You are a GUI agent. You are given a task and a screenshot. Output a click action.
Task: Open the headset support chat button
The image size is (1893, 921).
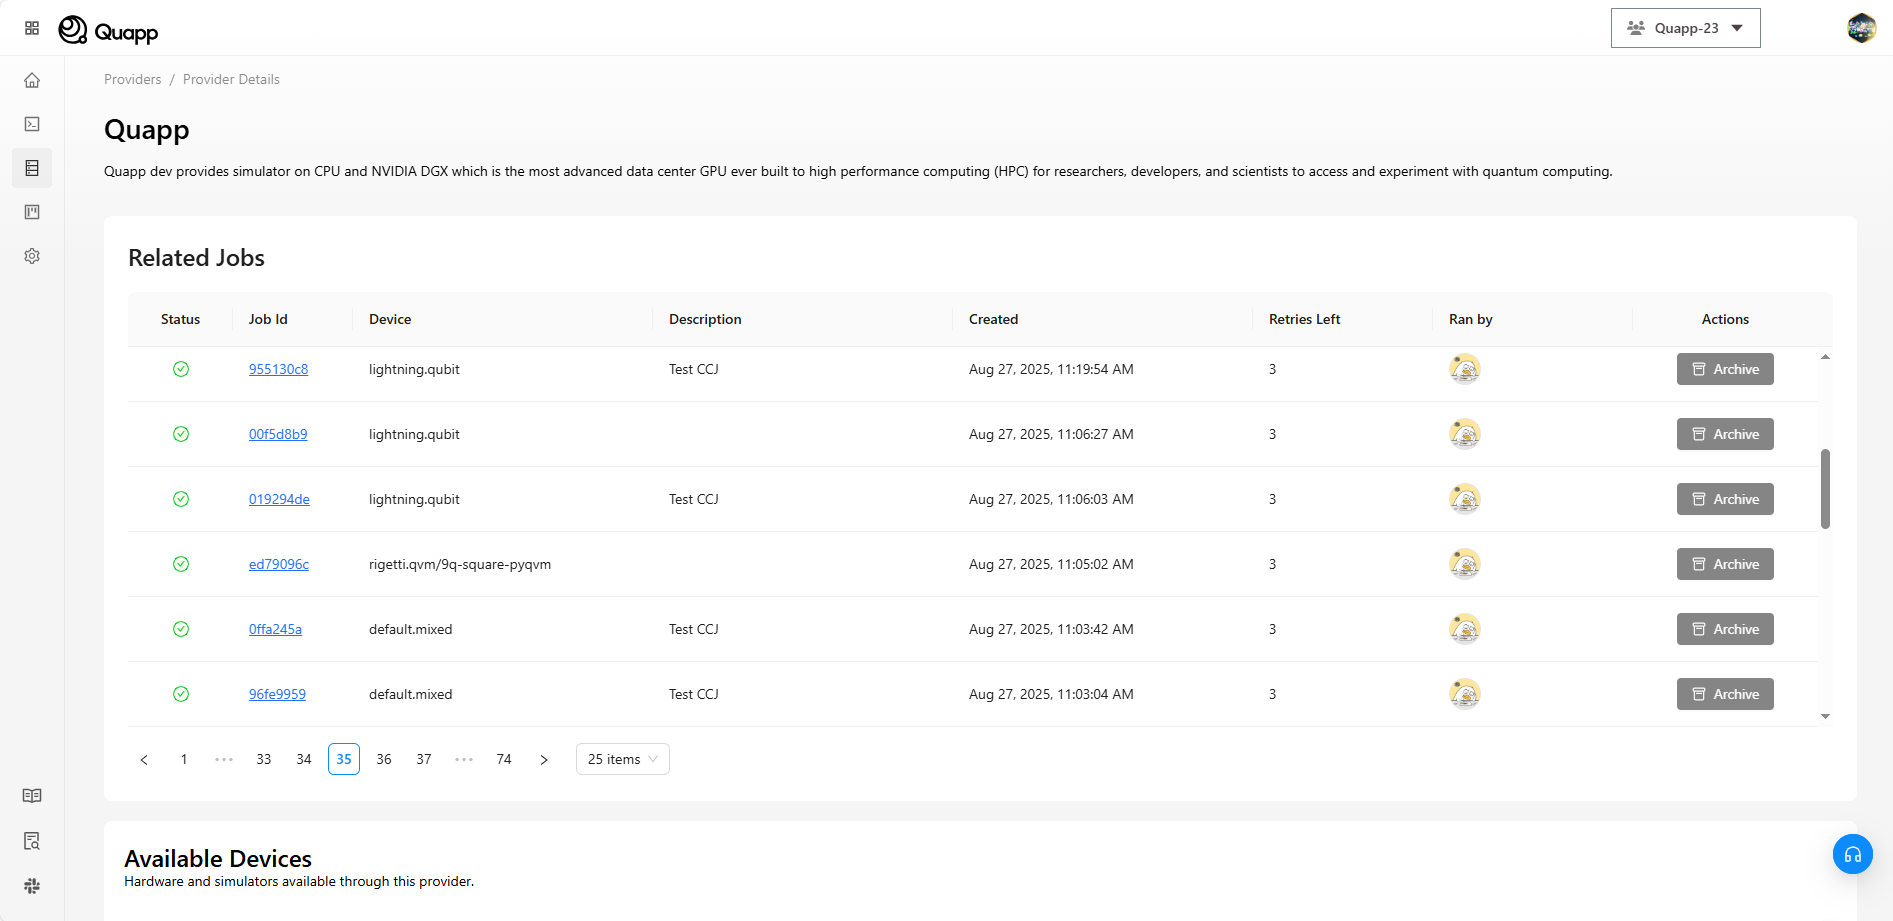pyautogui.click(x=1852, y=854)
